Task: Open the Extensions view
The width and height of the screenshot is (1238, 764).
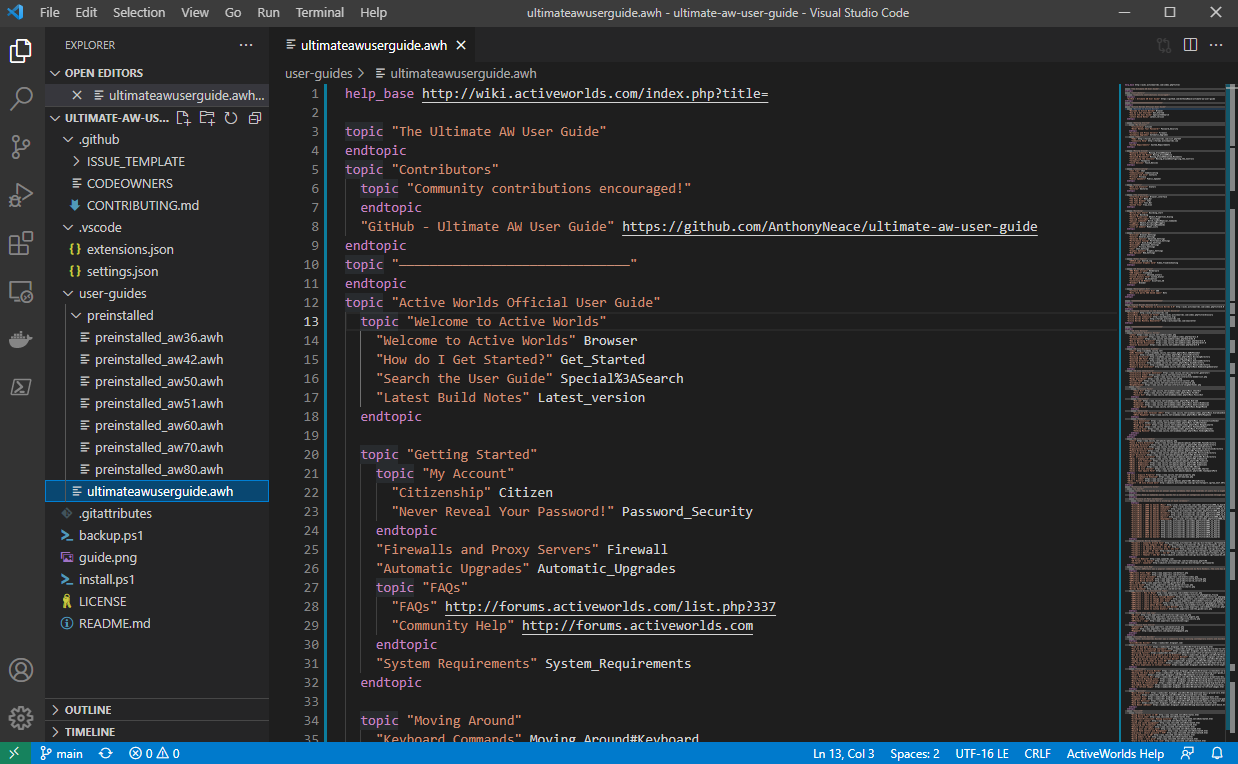Action: click(22, 243)
